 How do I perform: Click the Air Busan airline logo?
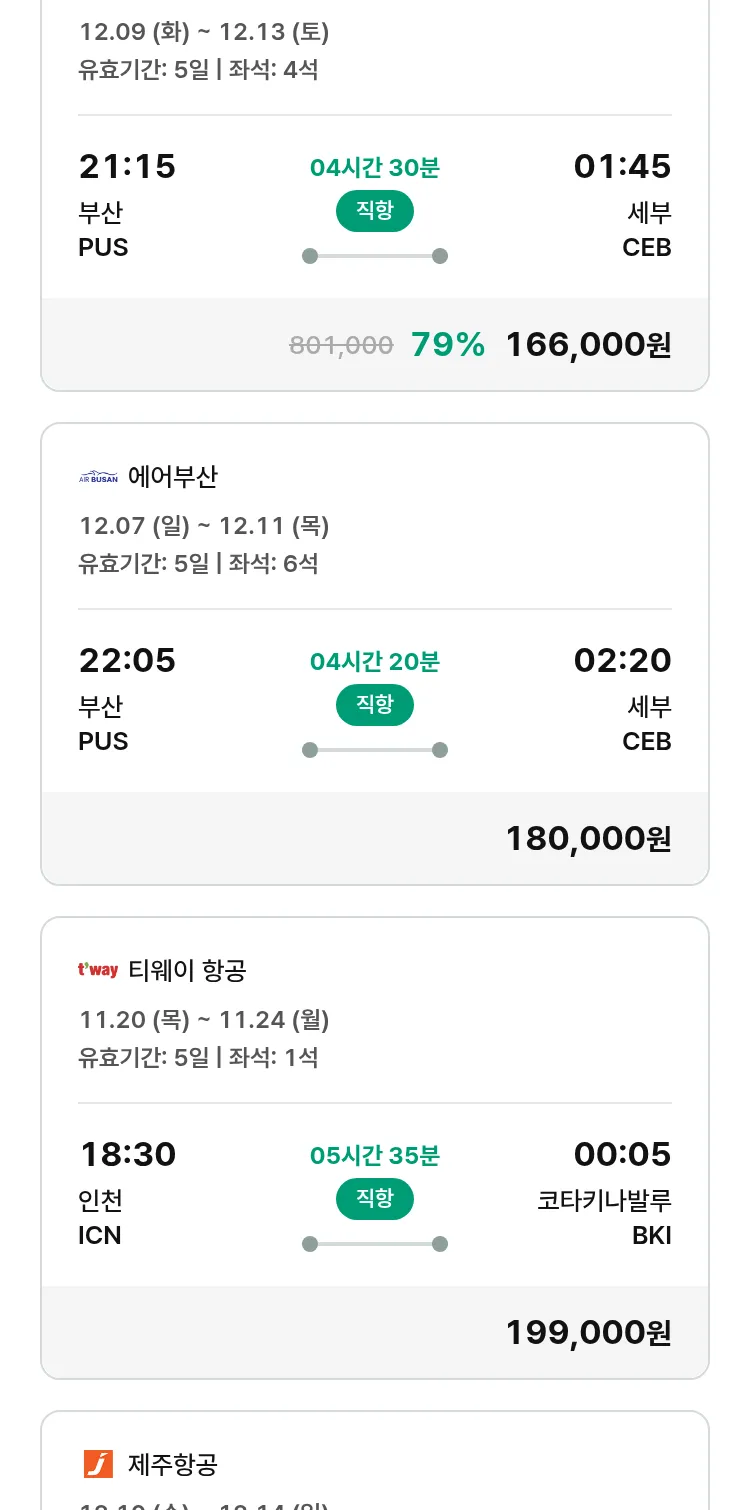tap(98, 477)
